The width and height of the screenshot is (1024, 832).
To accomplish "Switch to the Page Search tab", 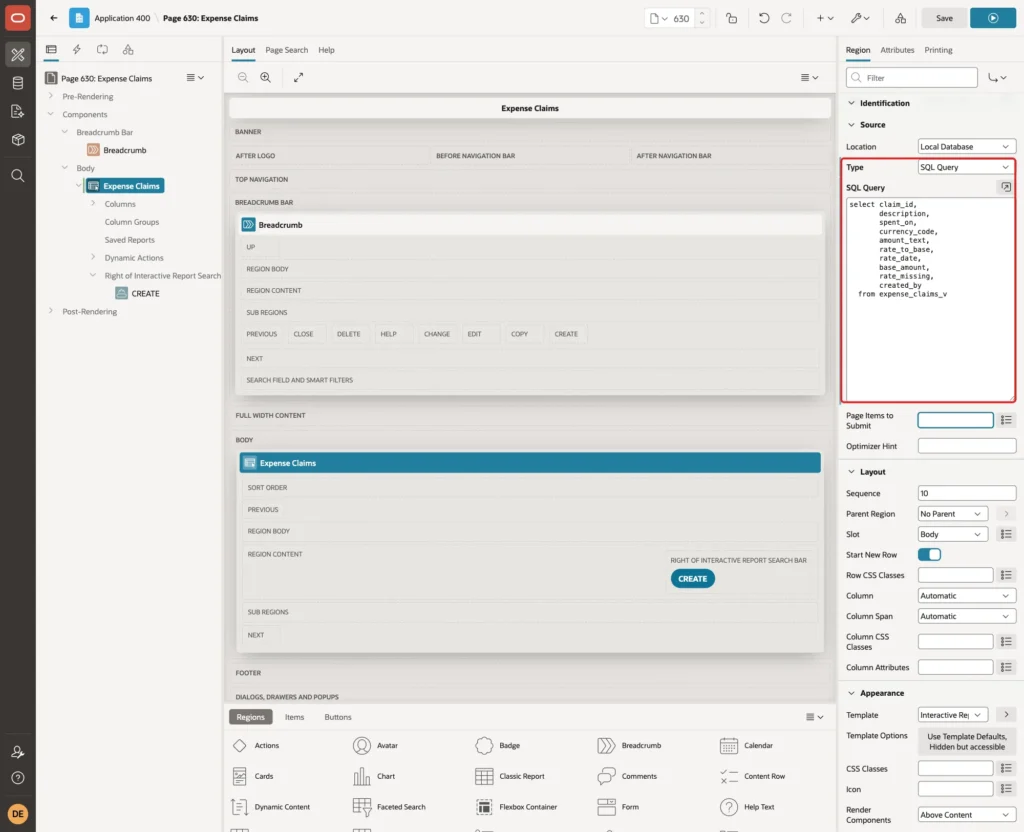I will tap(286, 50).
